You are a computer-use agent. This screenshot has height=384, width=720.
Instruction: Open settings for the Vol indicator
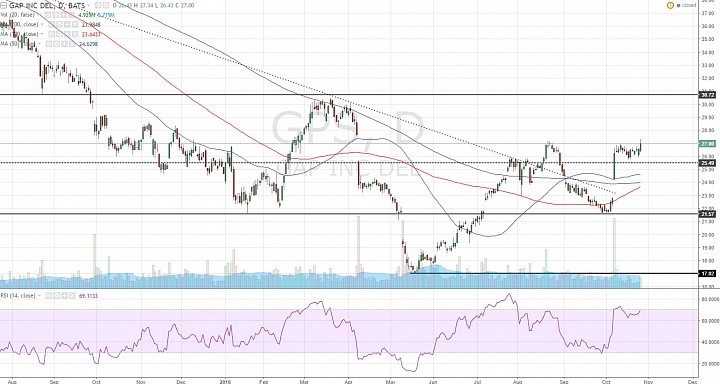(x=56, y=15)
